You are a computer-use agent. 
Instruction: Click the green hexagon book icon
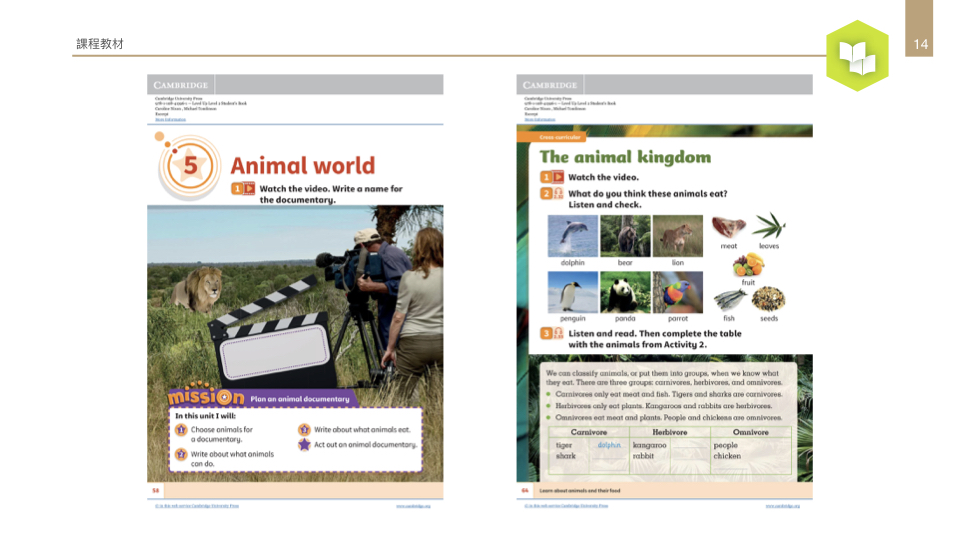click(857, 56)
